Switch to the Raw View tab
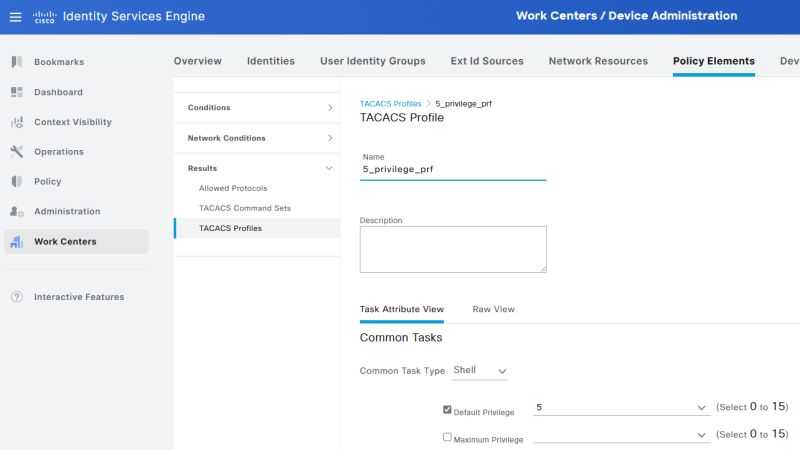Viewport: 800px width, 450px height. (x=493, y=309)
